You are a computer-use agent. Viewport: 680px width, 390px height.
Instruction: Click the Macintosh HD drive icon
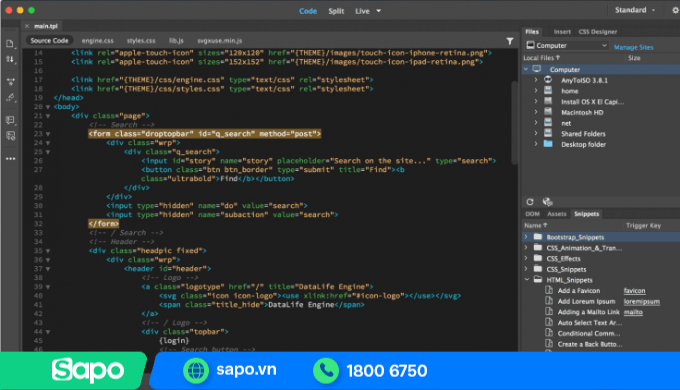click(x=548, y=112)
